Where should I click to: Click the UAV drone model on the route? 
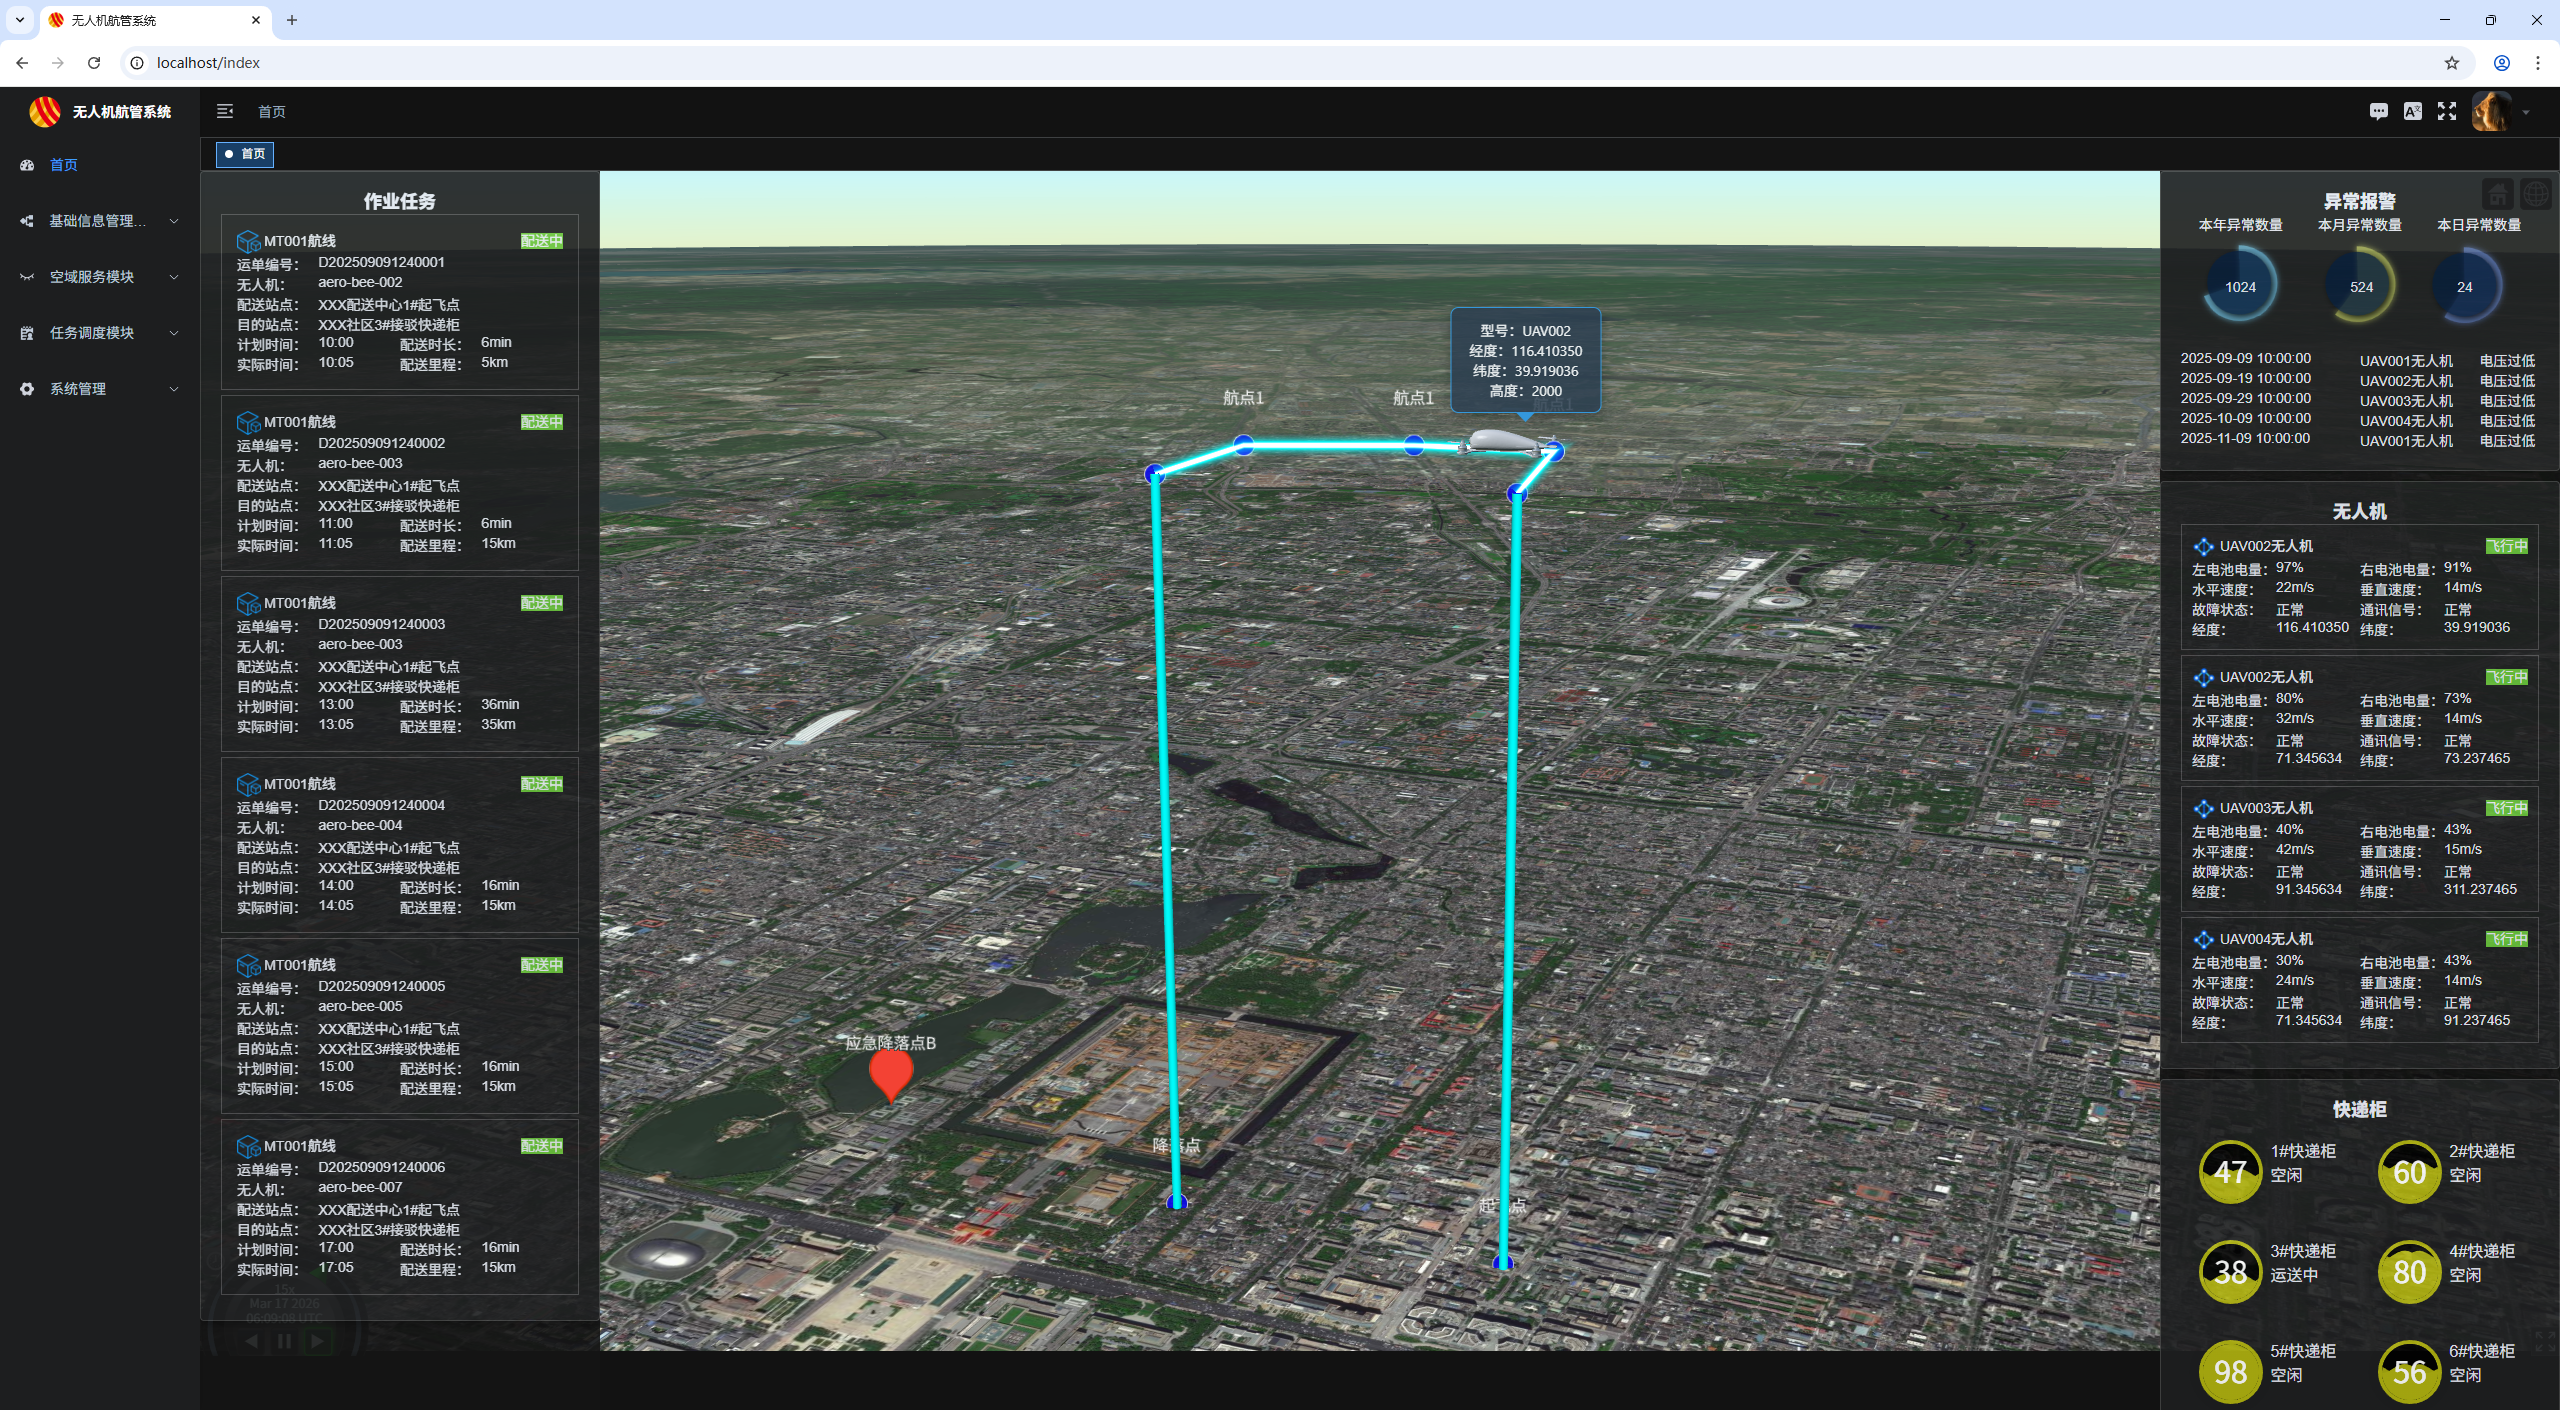coord(1499,441)
